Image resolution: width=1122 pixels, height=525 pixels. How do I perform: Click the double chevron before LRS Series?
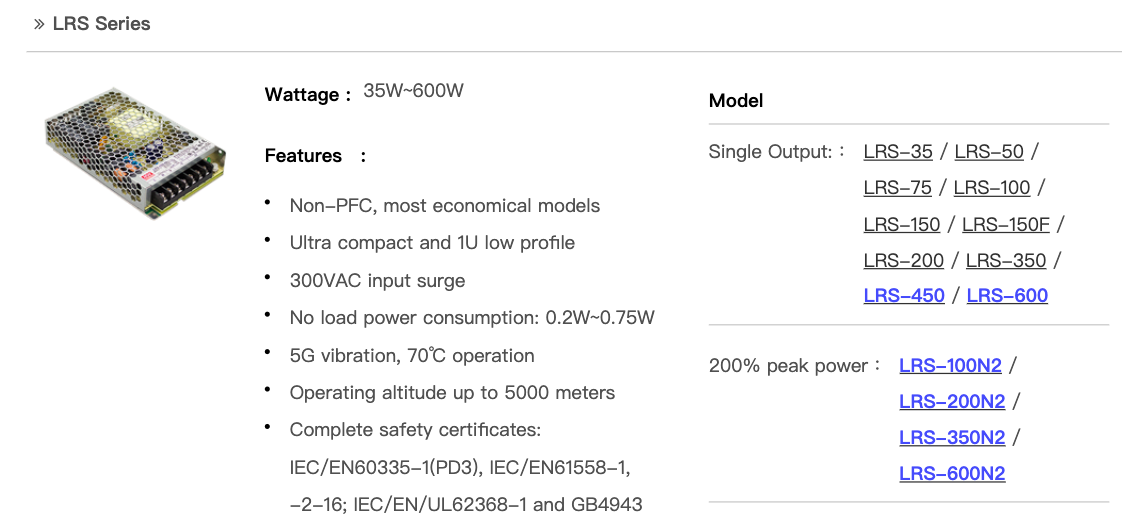click(x=39, y=24)
